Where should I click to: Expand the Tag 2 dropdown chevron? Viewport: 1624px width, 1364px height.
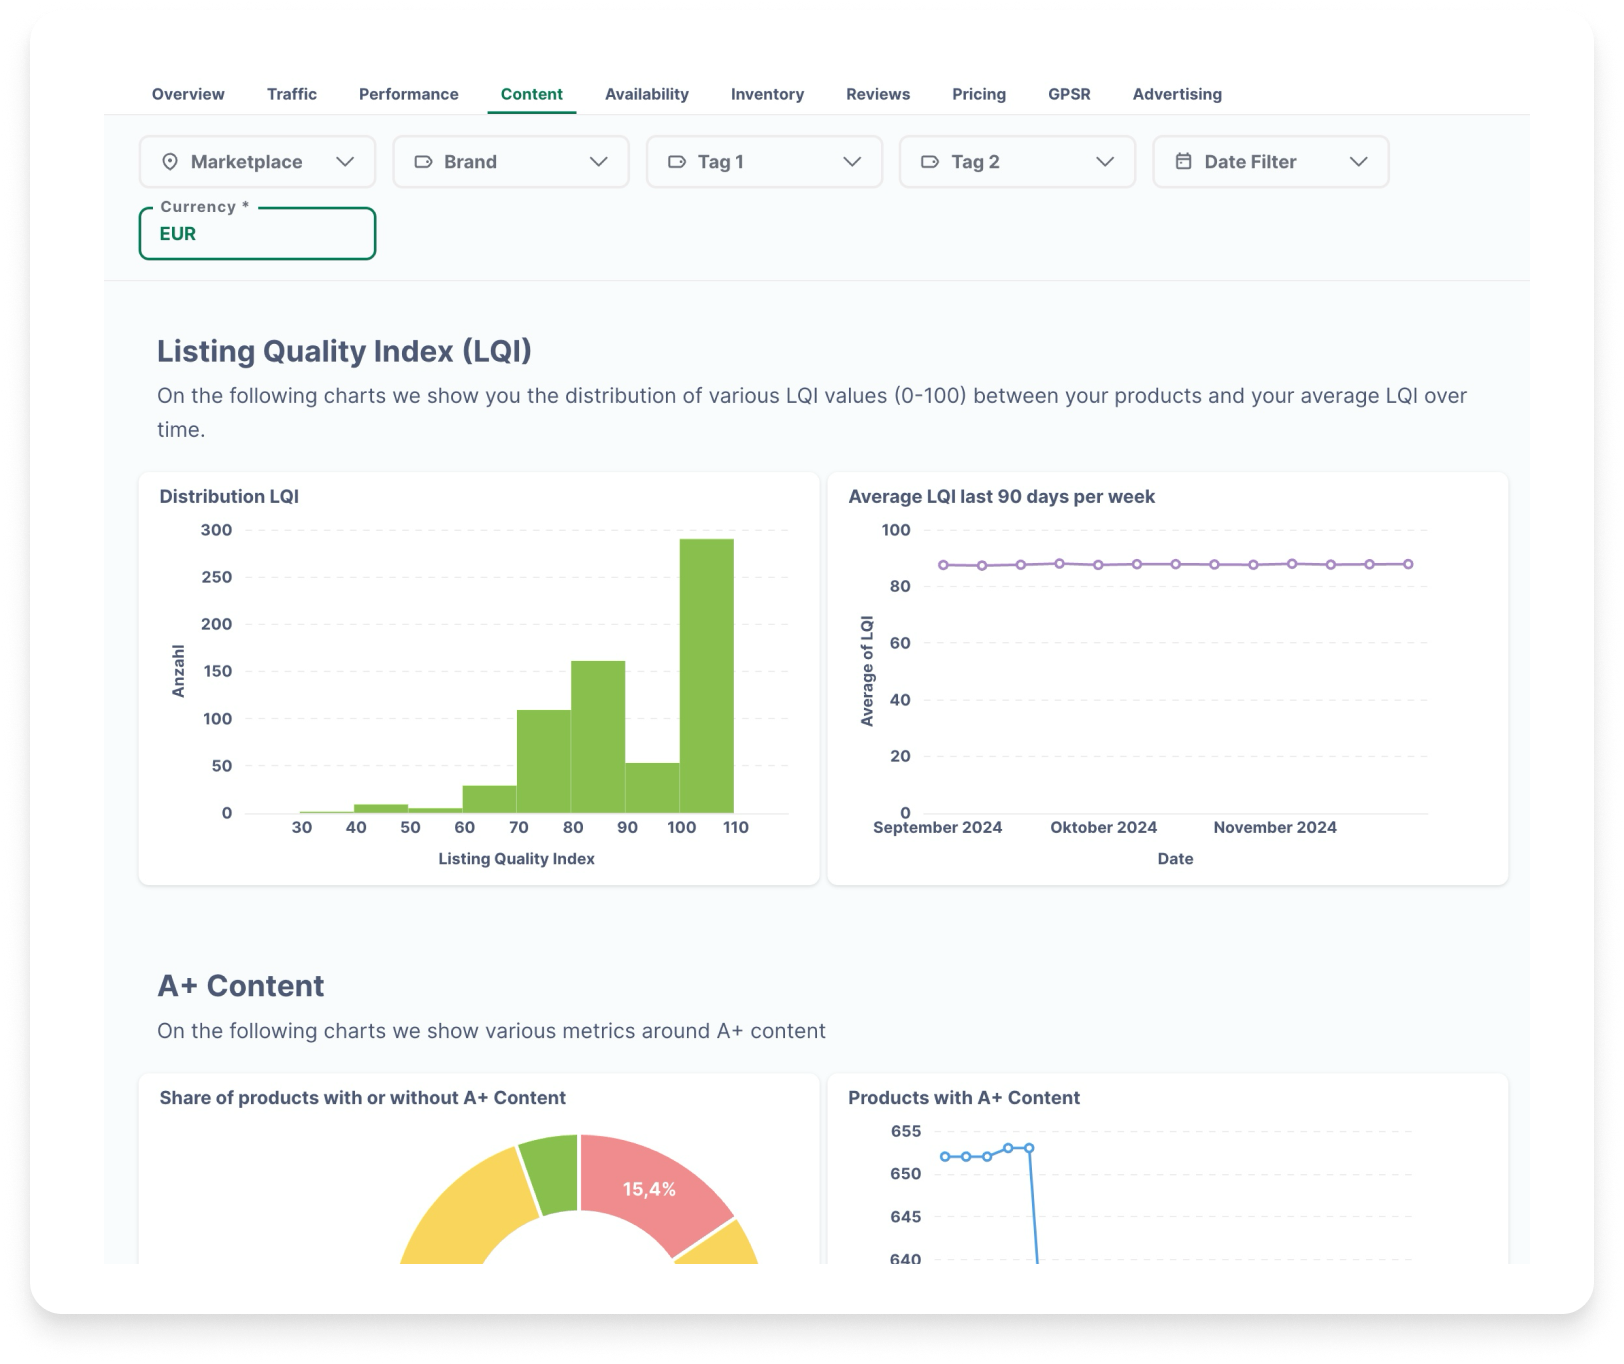[1105, 162]
